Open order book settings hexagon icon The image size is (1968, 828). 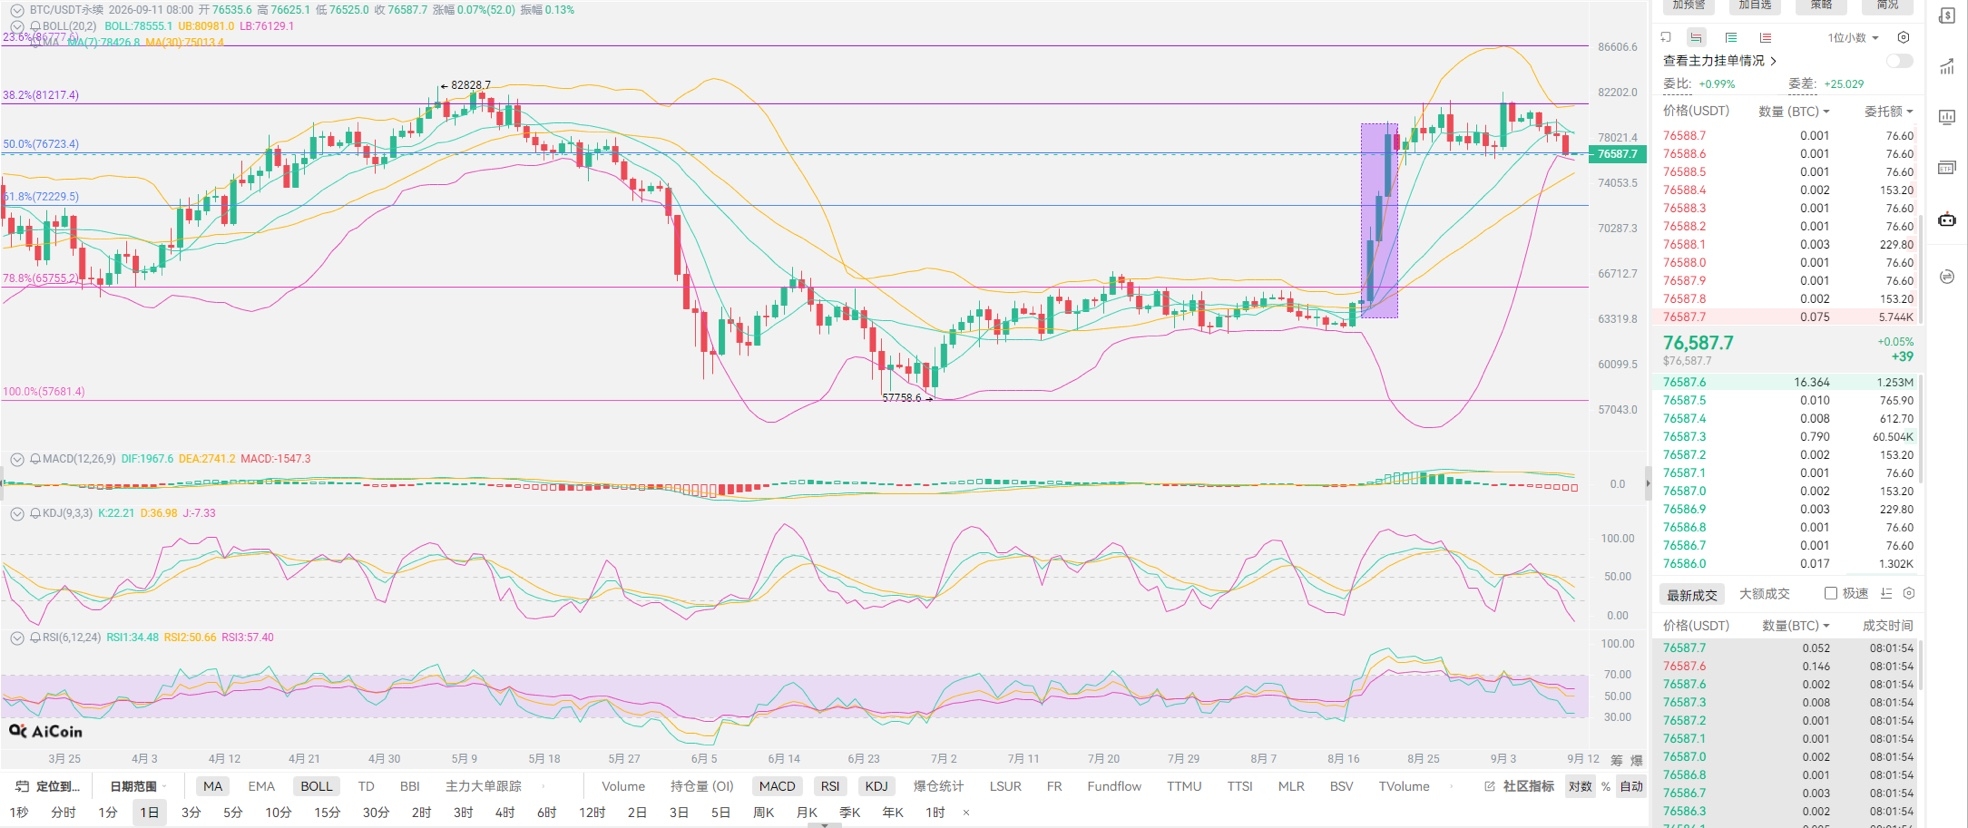(x=1904, y=38)
